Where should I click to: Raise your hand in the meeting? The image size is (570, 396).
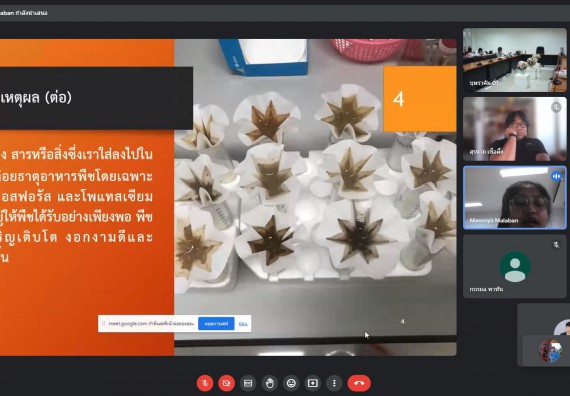pos(270,383)
